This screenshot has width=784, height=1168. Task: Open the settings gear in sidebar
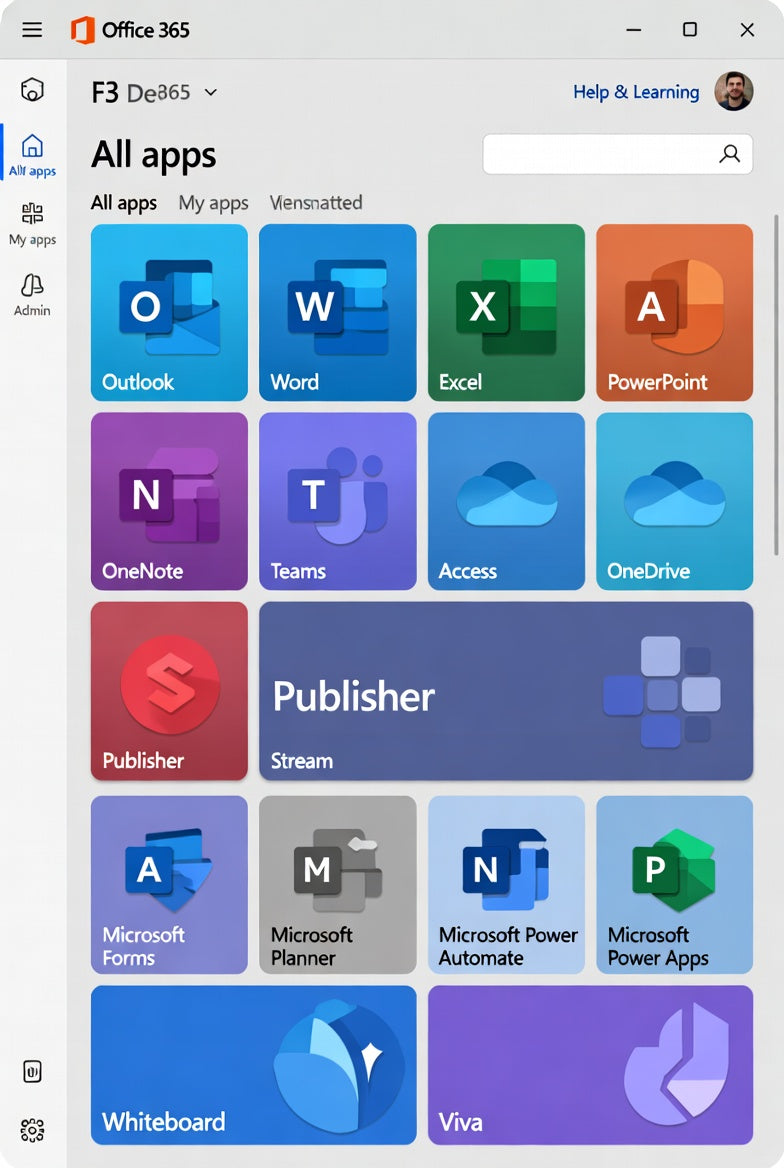(x=32, y=1130)
